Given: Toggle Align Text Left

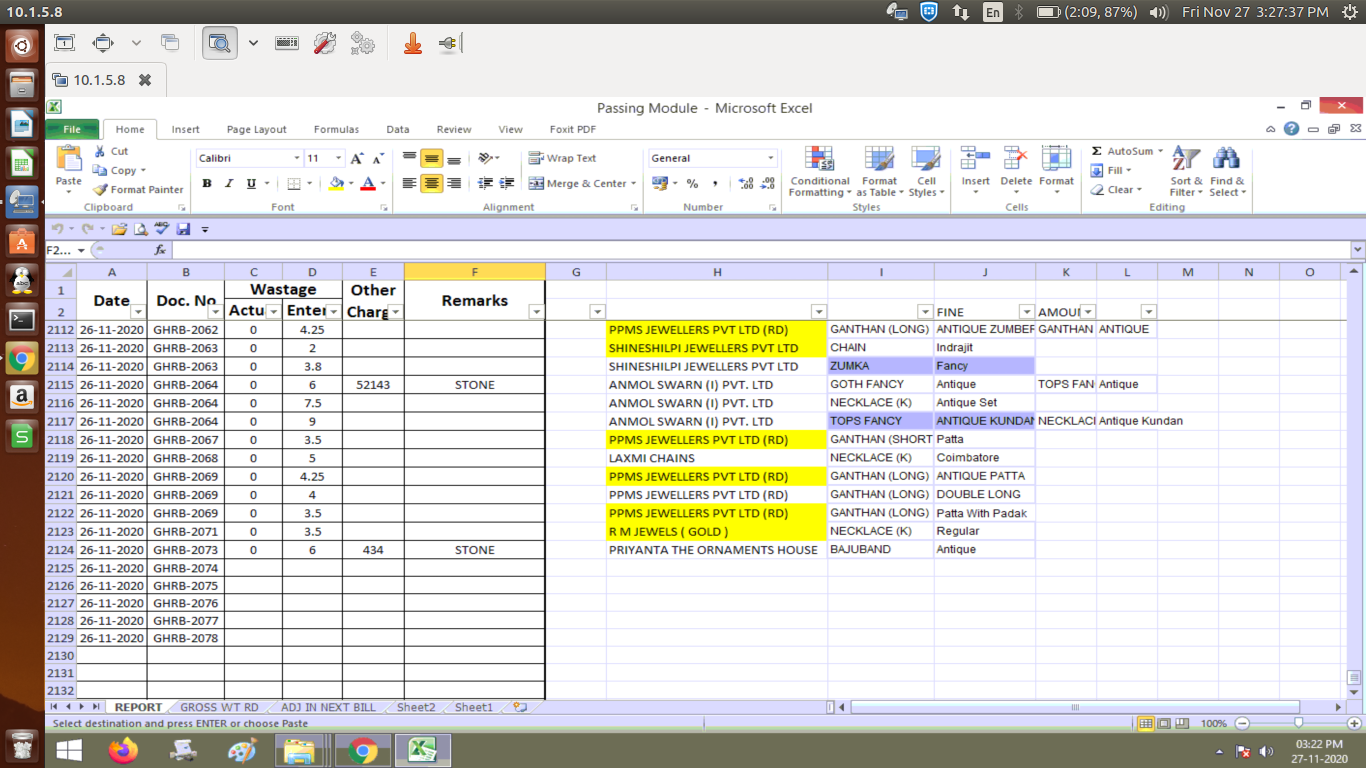Looking at the screenshot, I should click(409, 183).
